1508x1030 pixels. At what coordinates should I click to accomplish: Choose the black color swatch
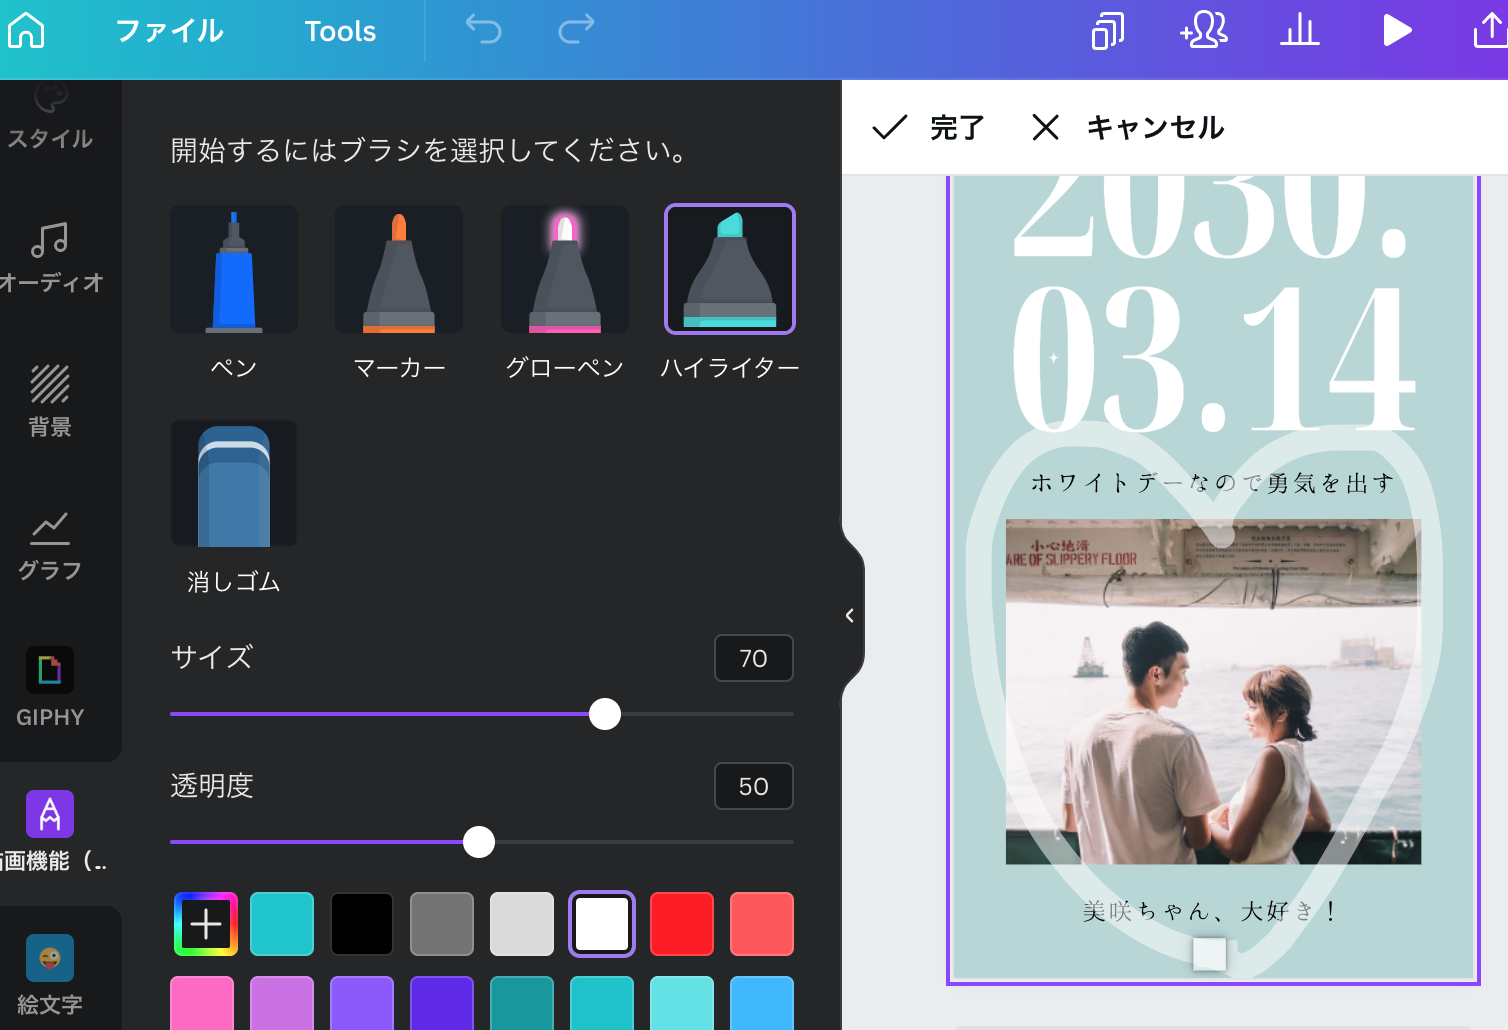click(x=362, y=924)
